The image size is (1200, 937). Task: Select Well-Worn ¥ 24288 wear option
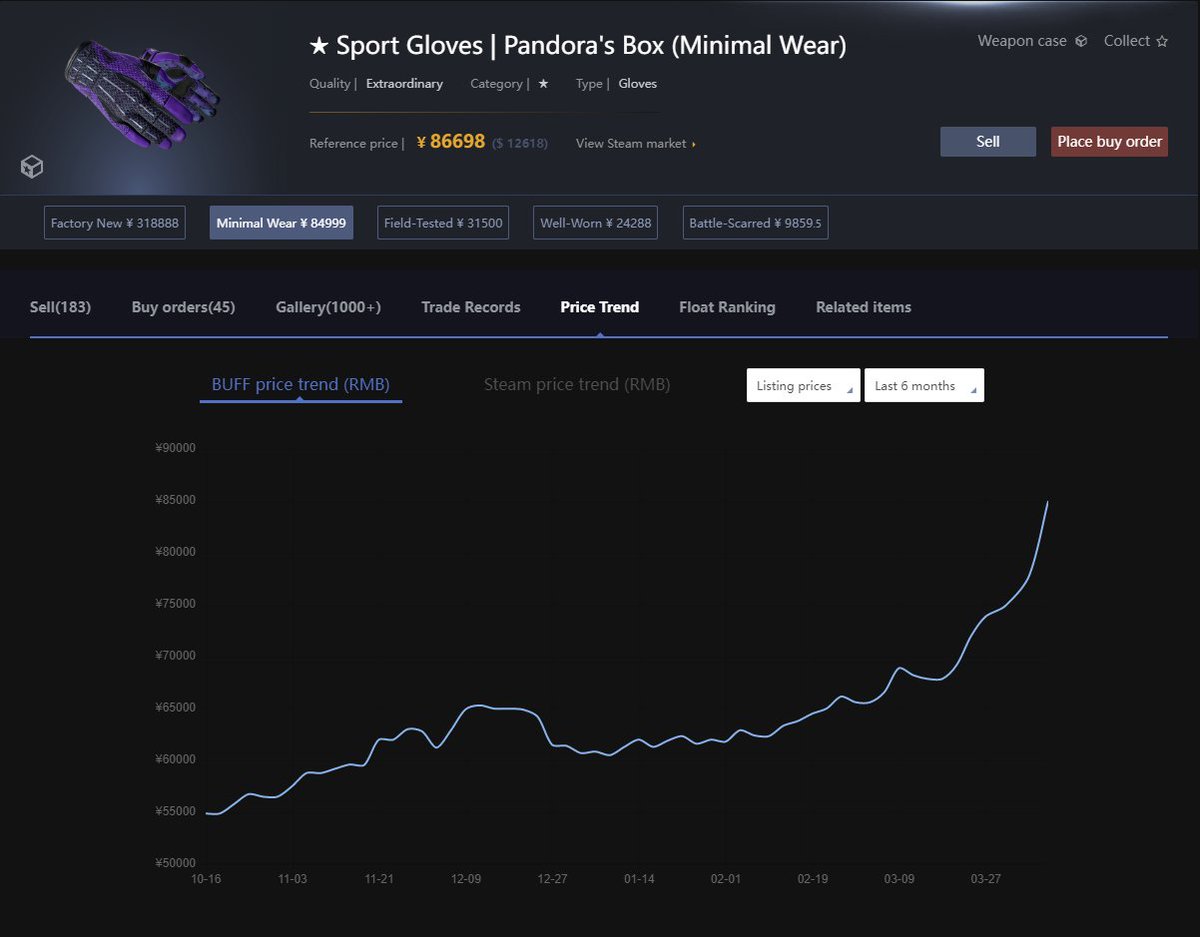[x=596, y=223]
